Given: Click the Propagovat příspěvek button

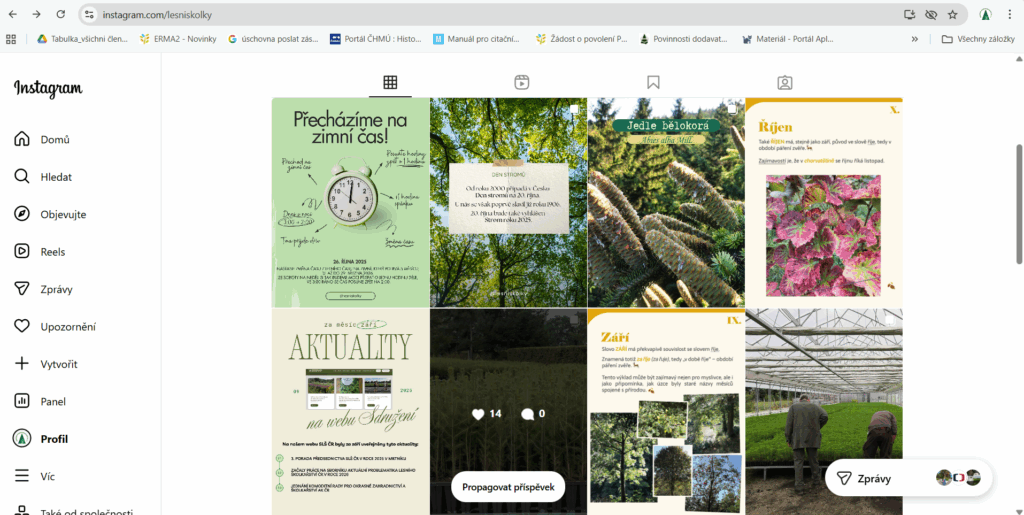Looking at the screenshot, I should [508, 487].
